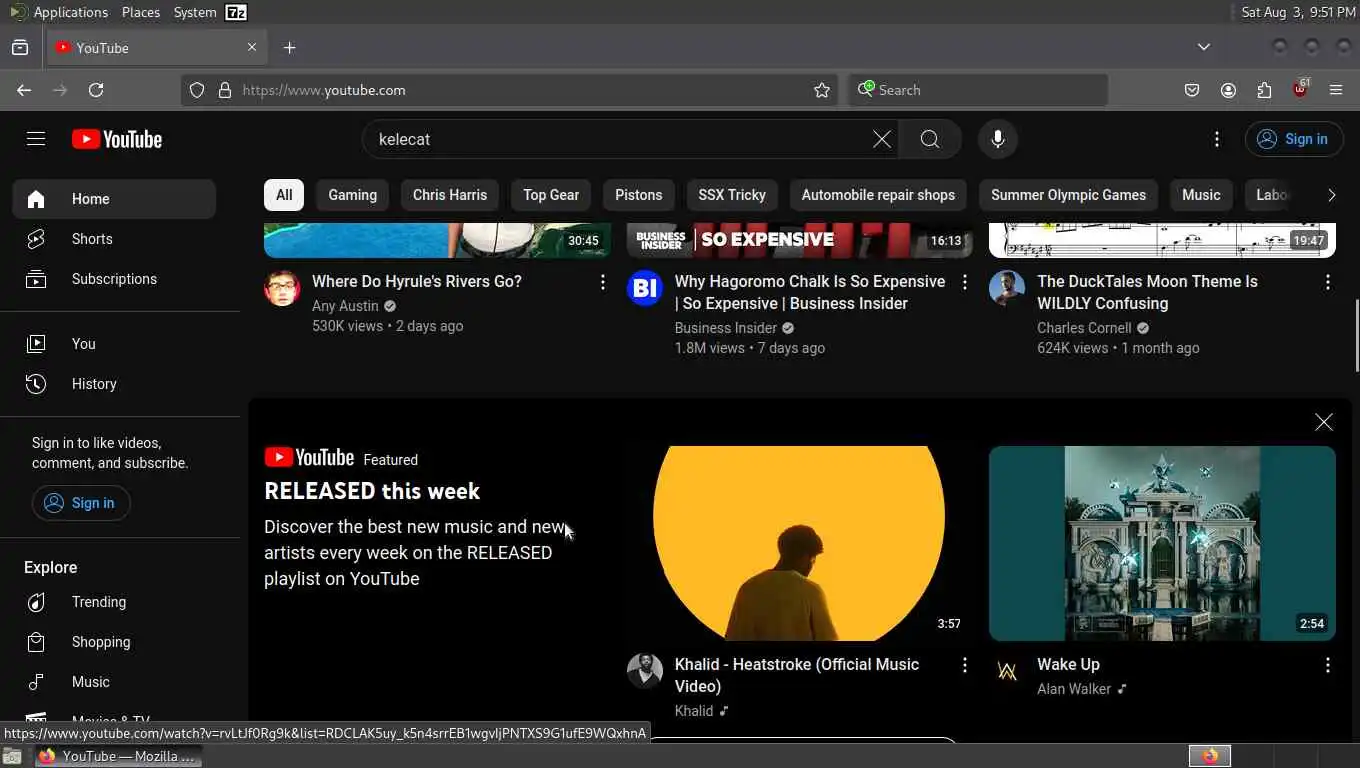Open YouTube settings three-dot menu
Viewport: 1360px width, 768px height.
click(1217, 139)
